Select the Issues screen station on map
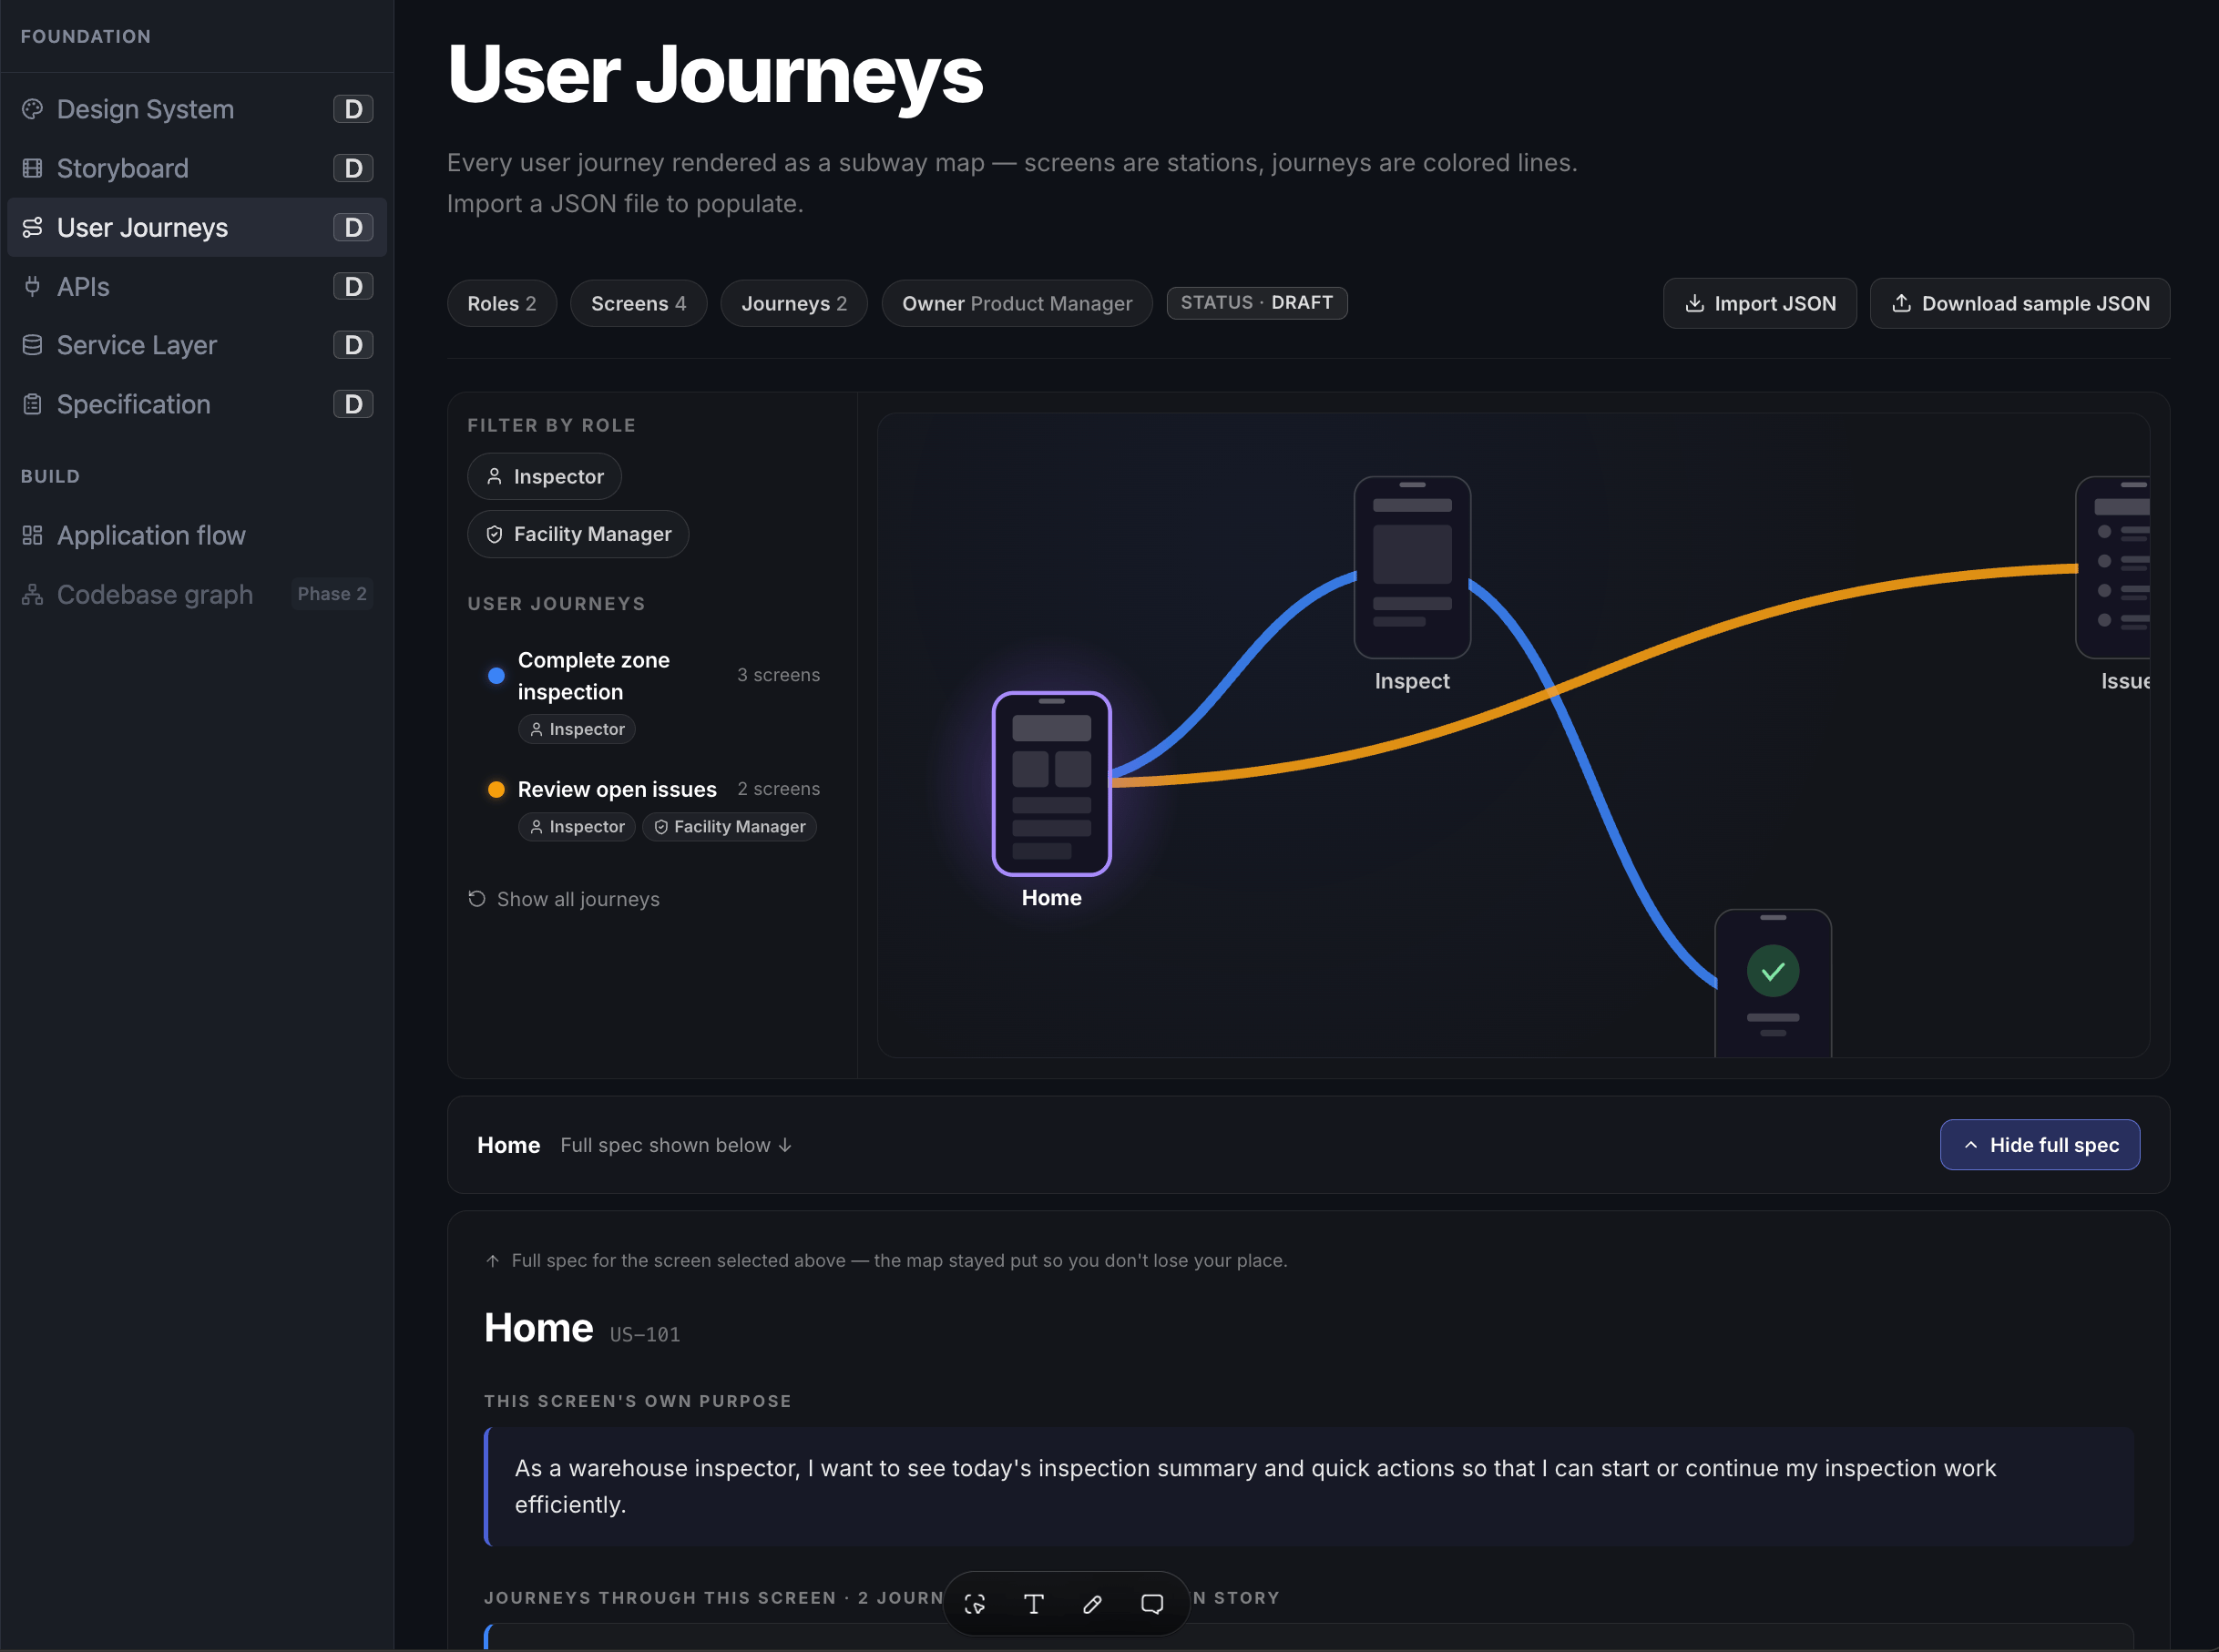 pos(2112,567)
